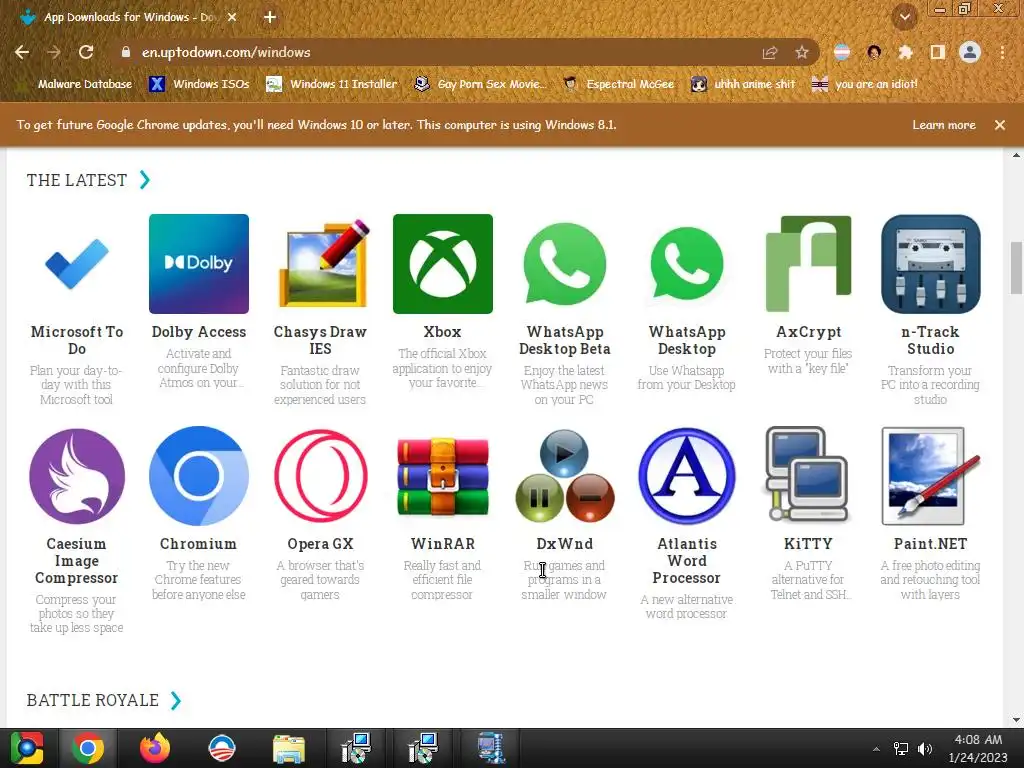Launch Firefox from the taskbar
Screen dimensions: 1024x768
pos(155,748)
